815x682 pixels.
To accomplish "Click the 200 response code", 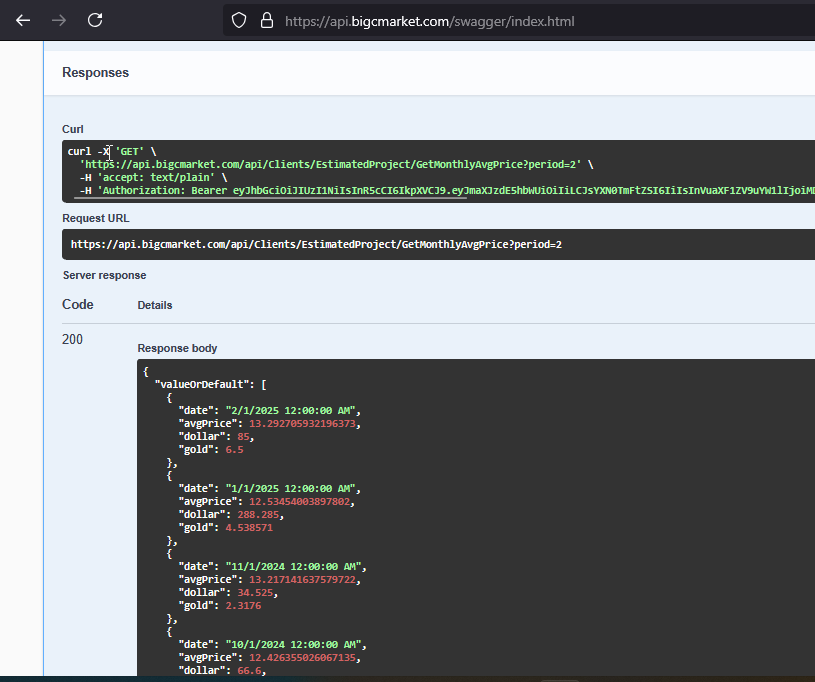I will click(73, 340).
